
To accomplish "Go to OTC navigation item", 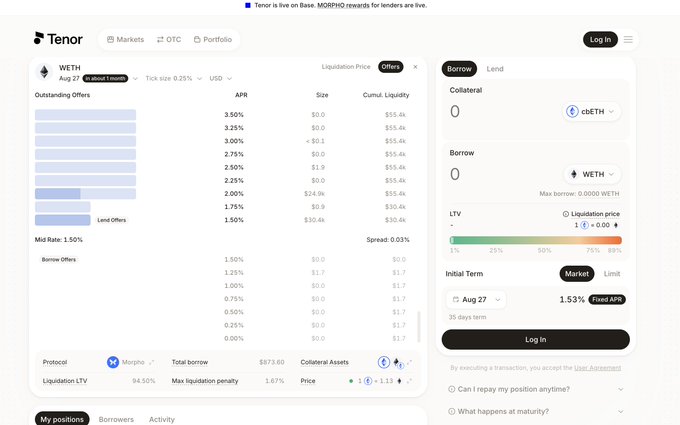I will [x=169, y=39].
